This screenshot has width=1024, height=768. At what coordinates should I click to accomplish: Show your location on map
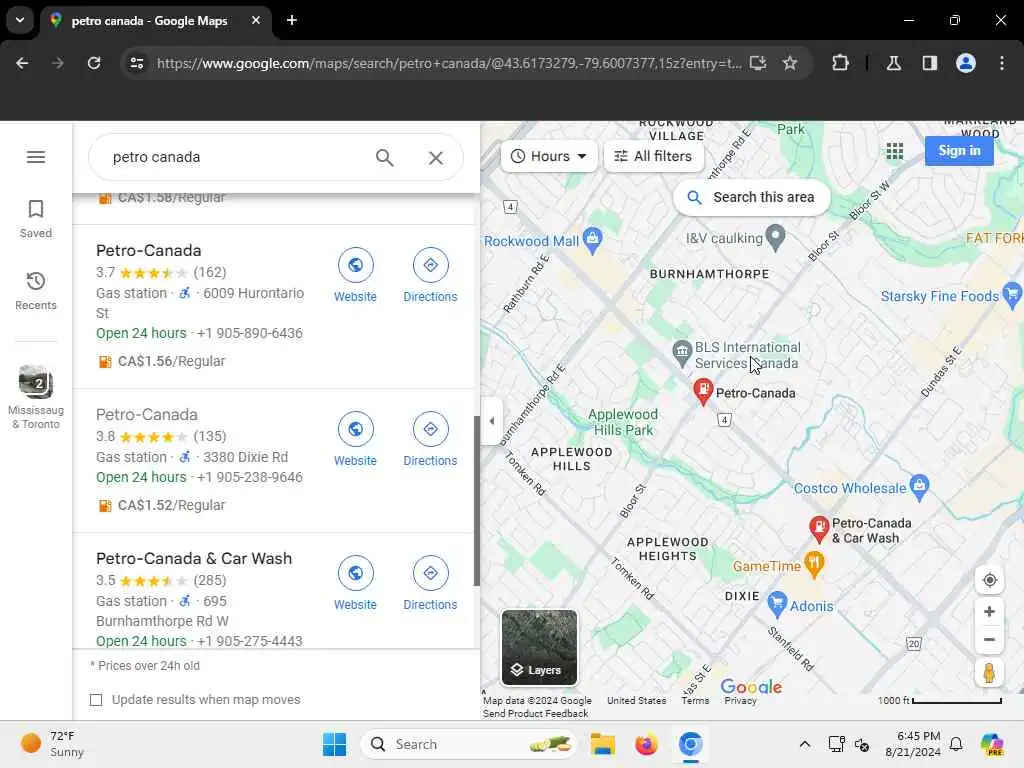989,580
